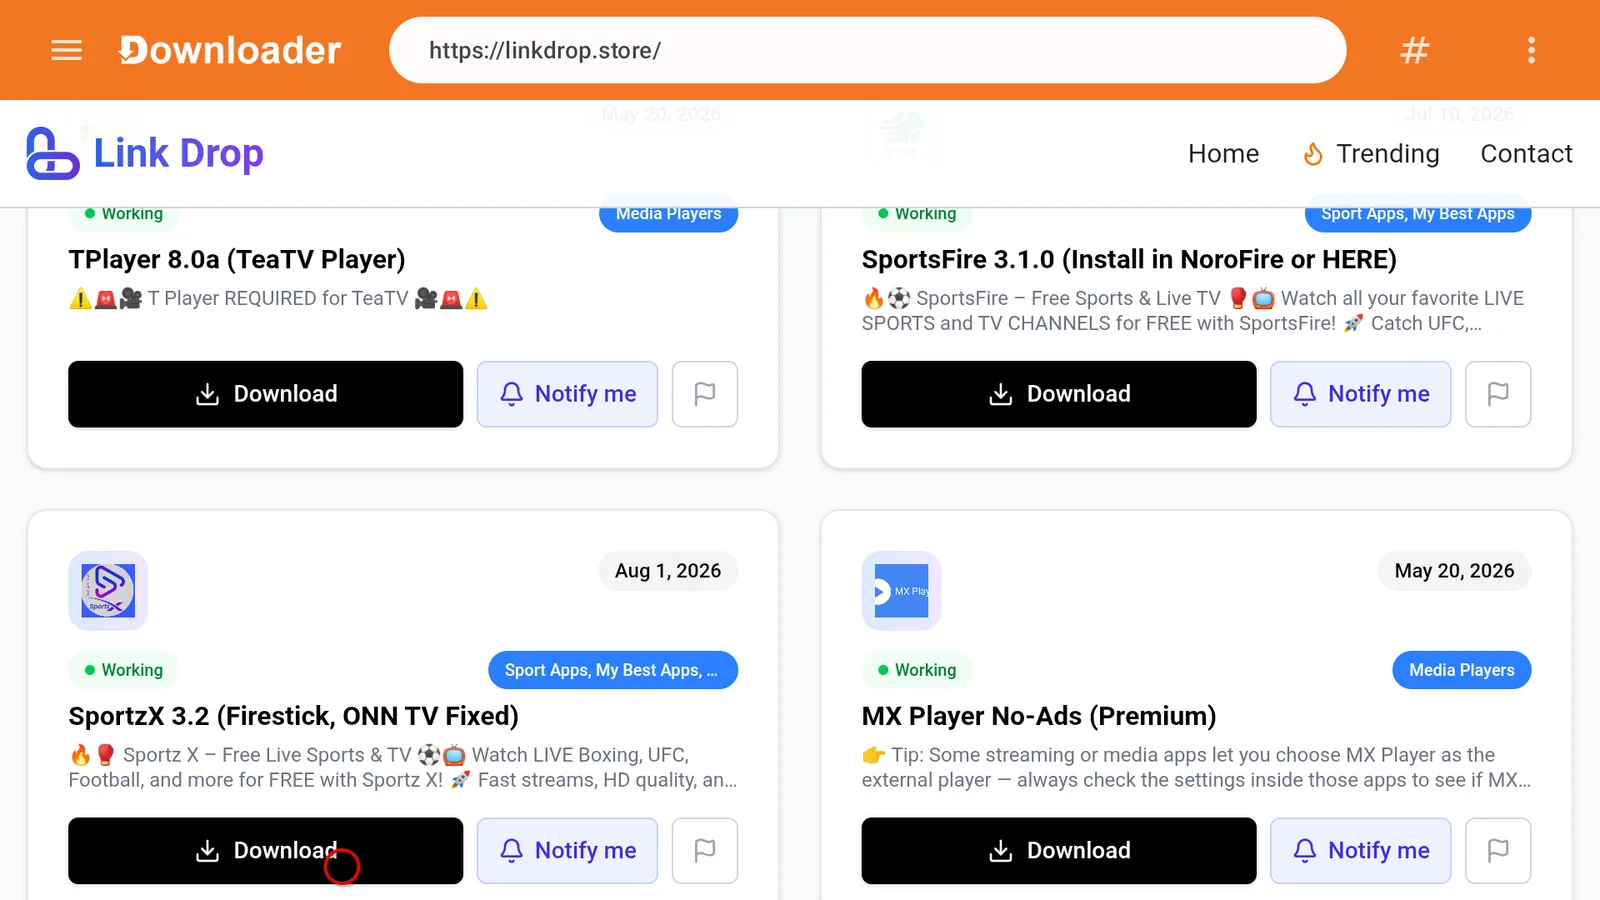Report TPlayer 8.0a with flag icon
This screenshot has height=900, width=1600.
705,394
